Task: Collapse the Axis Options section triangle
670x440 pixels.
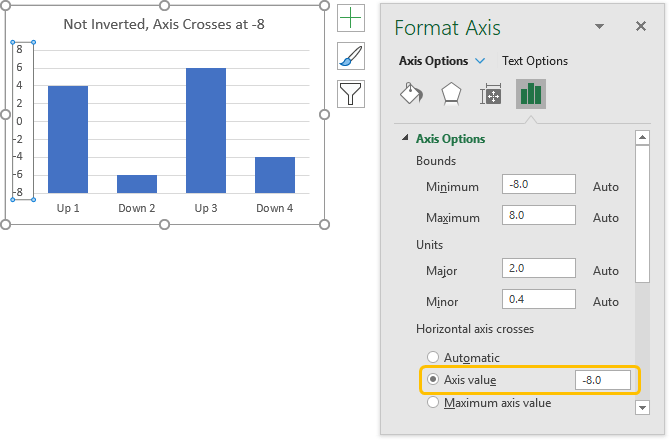Action: (405, 139)
